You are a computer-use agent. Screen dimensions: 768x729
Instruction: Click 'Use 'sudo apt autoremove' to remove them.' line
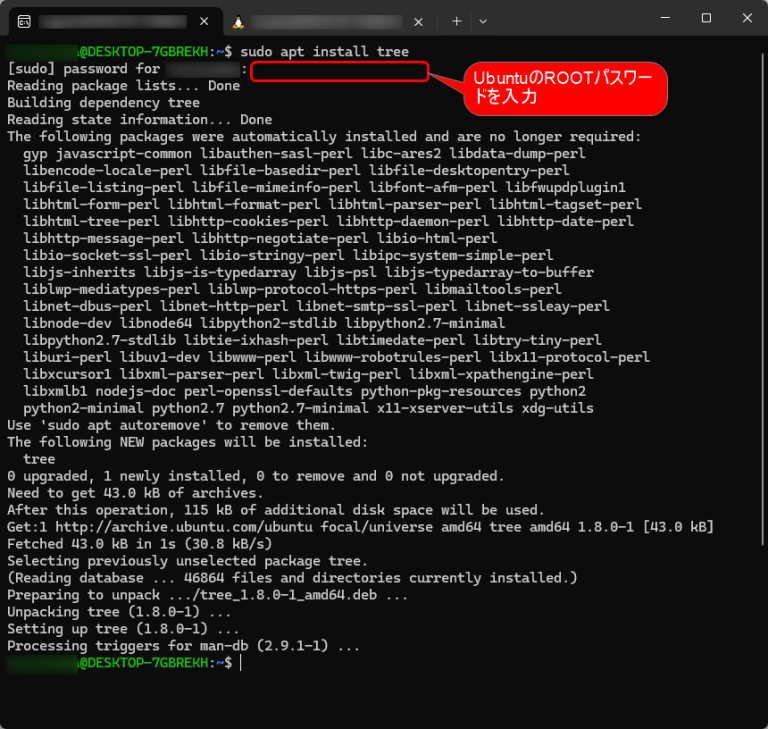coord(171,425)
